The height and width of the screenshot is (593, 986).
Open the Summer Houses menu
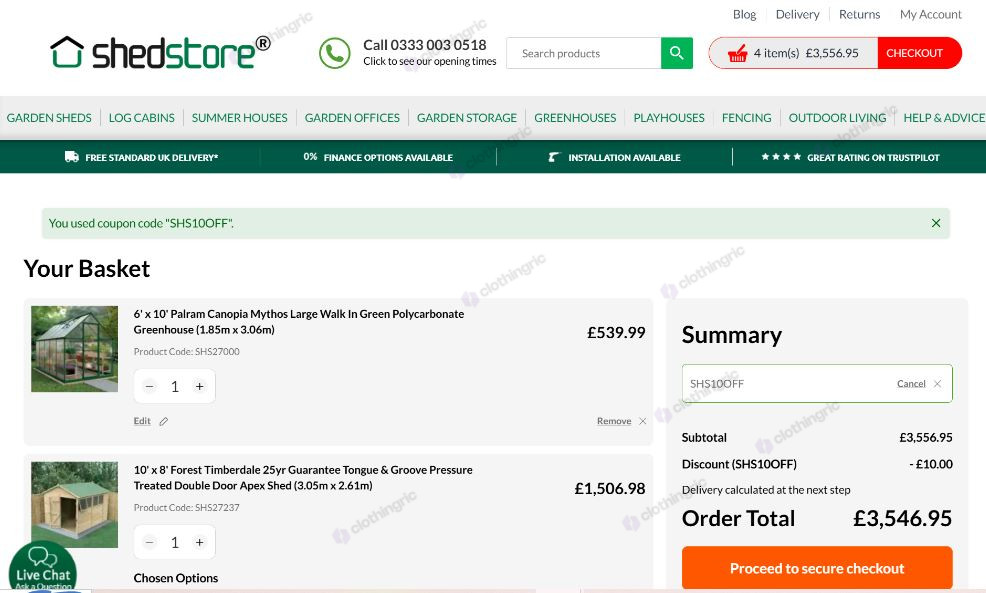tap(240, 118)
